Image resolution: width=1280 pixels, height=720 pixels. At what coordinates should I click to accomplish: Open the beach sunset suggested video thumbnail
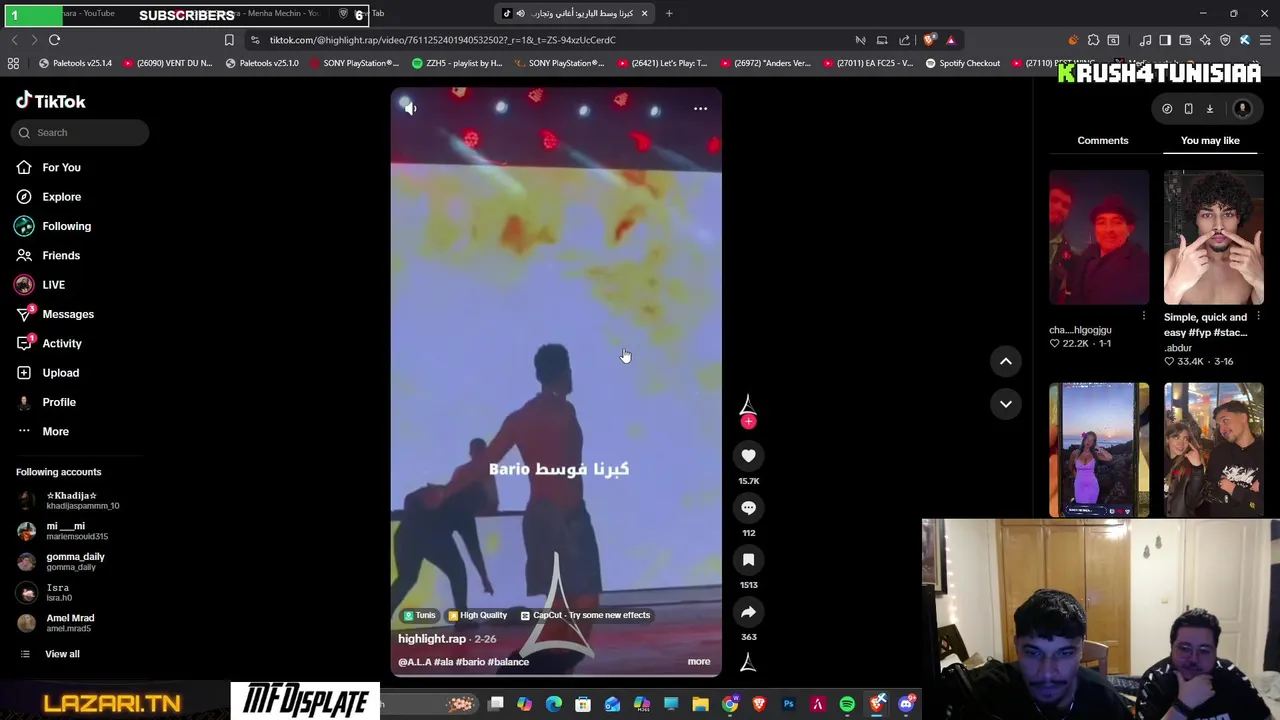click(1099, 450)
